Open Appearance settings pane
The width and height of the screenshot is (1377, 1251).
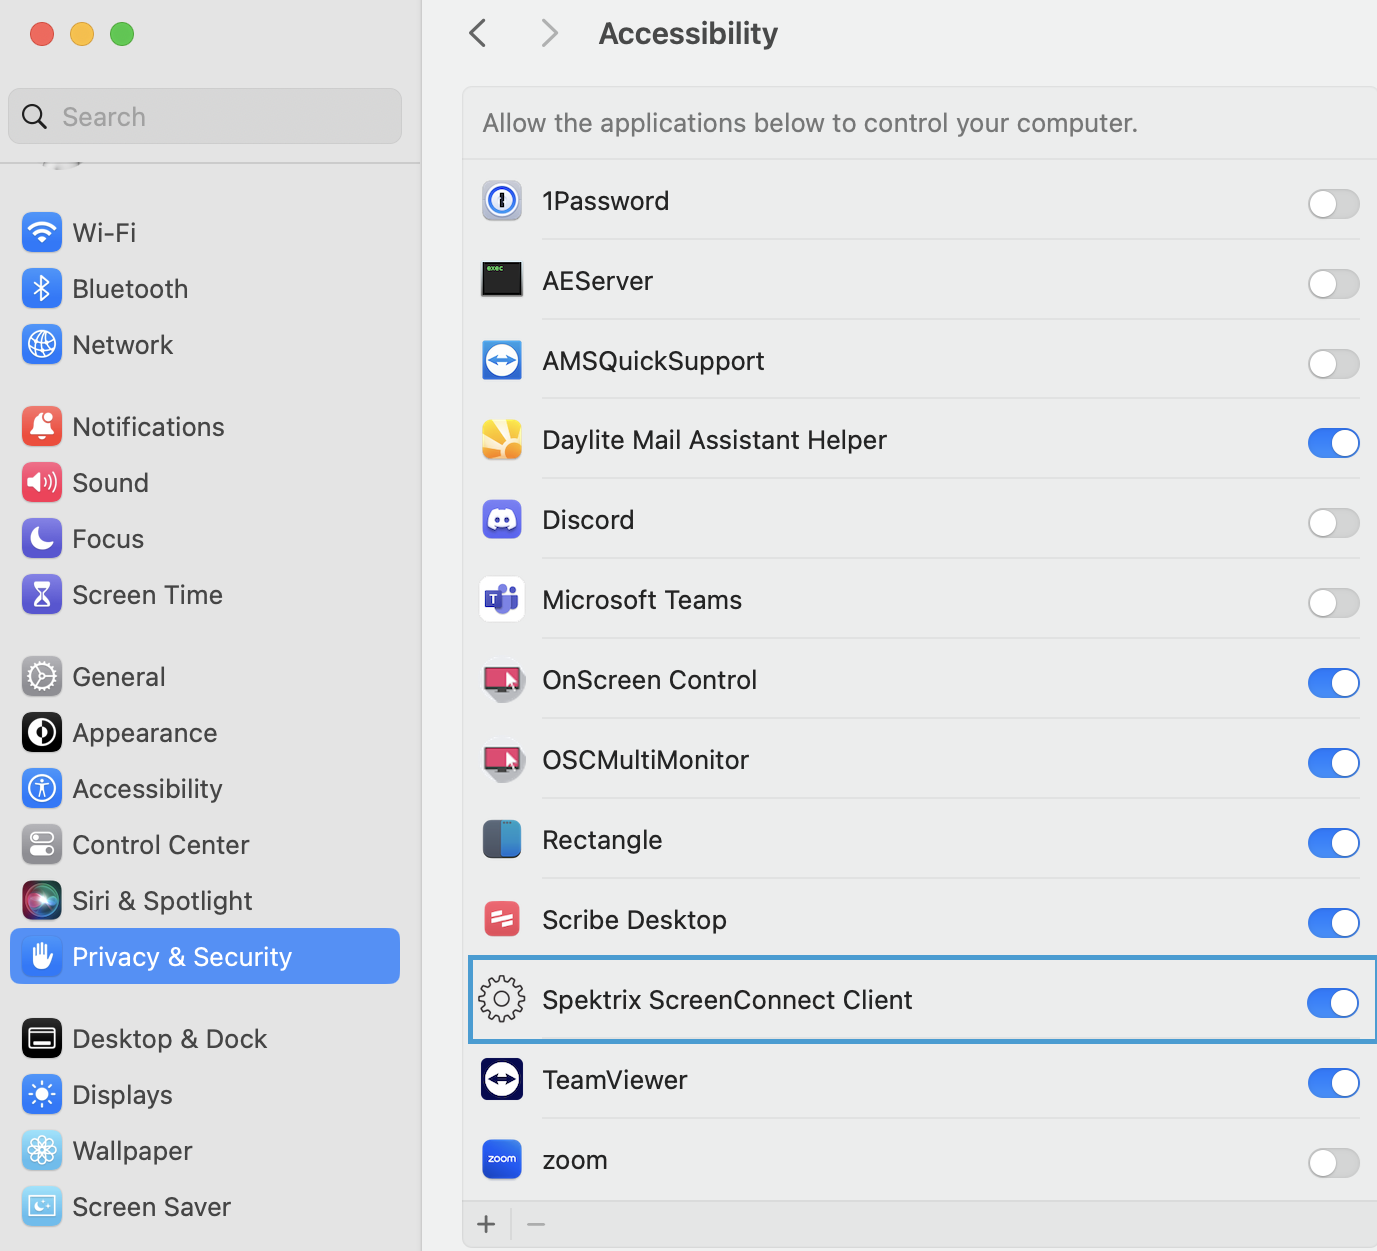[205, 733]
